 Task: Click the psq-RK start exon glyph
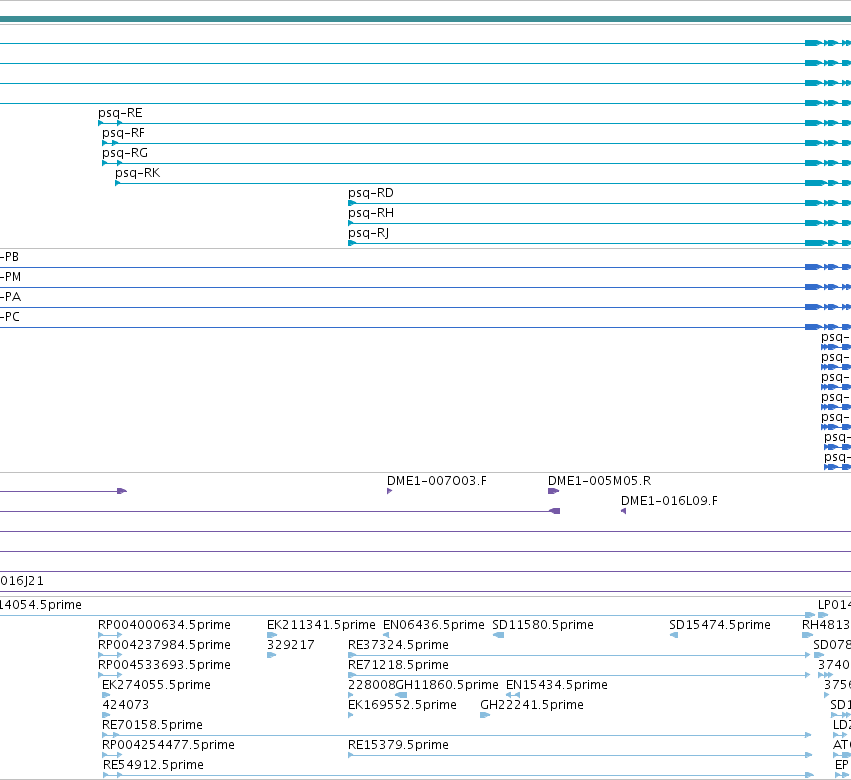[x=118, y=183]
